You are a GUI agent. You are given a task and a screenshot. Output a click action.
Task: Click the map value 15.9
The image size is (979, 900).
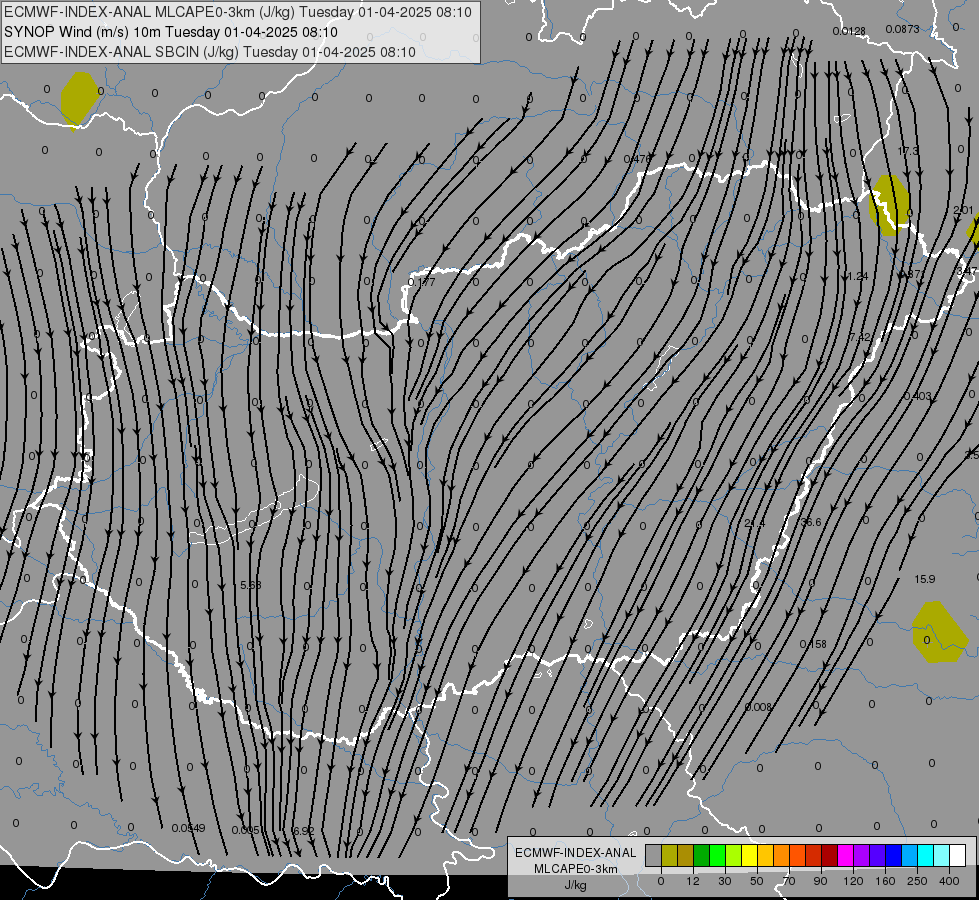[925, 579]
